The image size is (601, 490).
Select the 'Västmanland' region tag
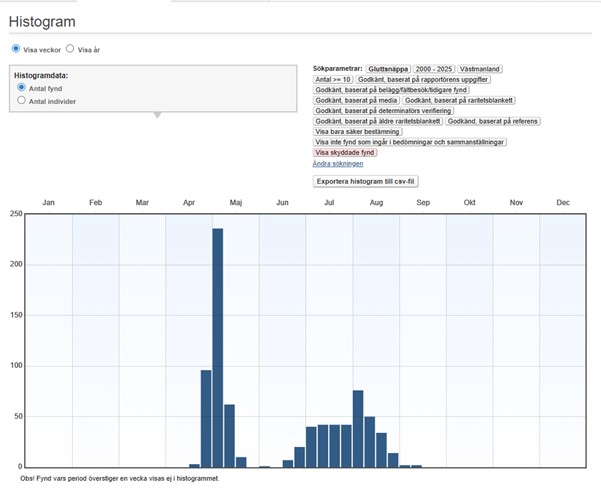481,69
